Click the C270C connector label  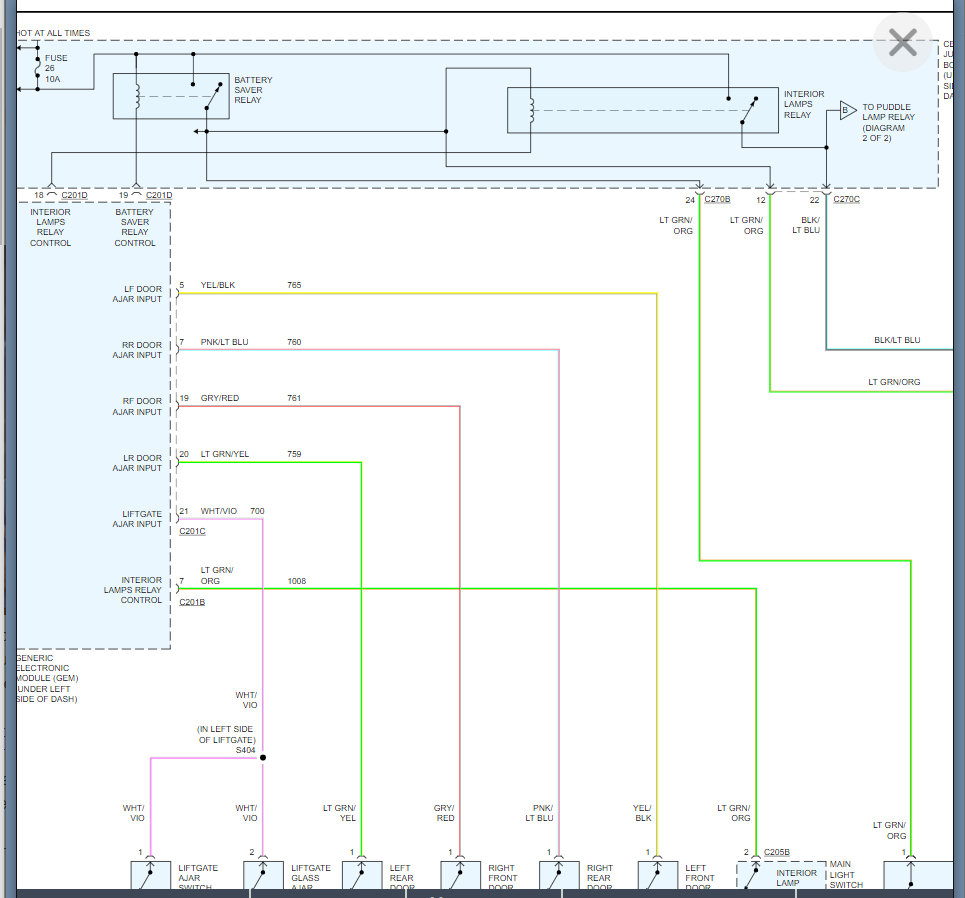(x=846, y=199)
